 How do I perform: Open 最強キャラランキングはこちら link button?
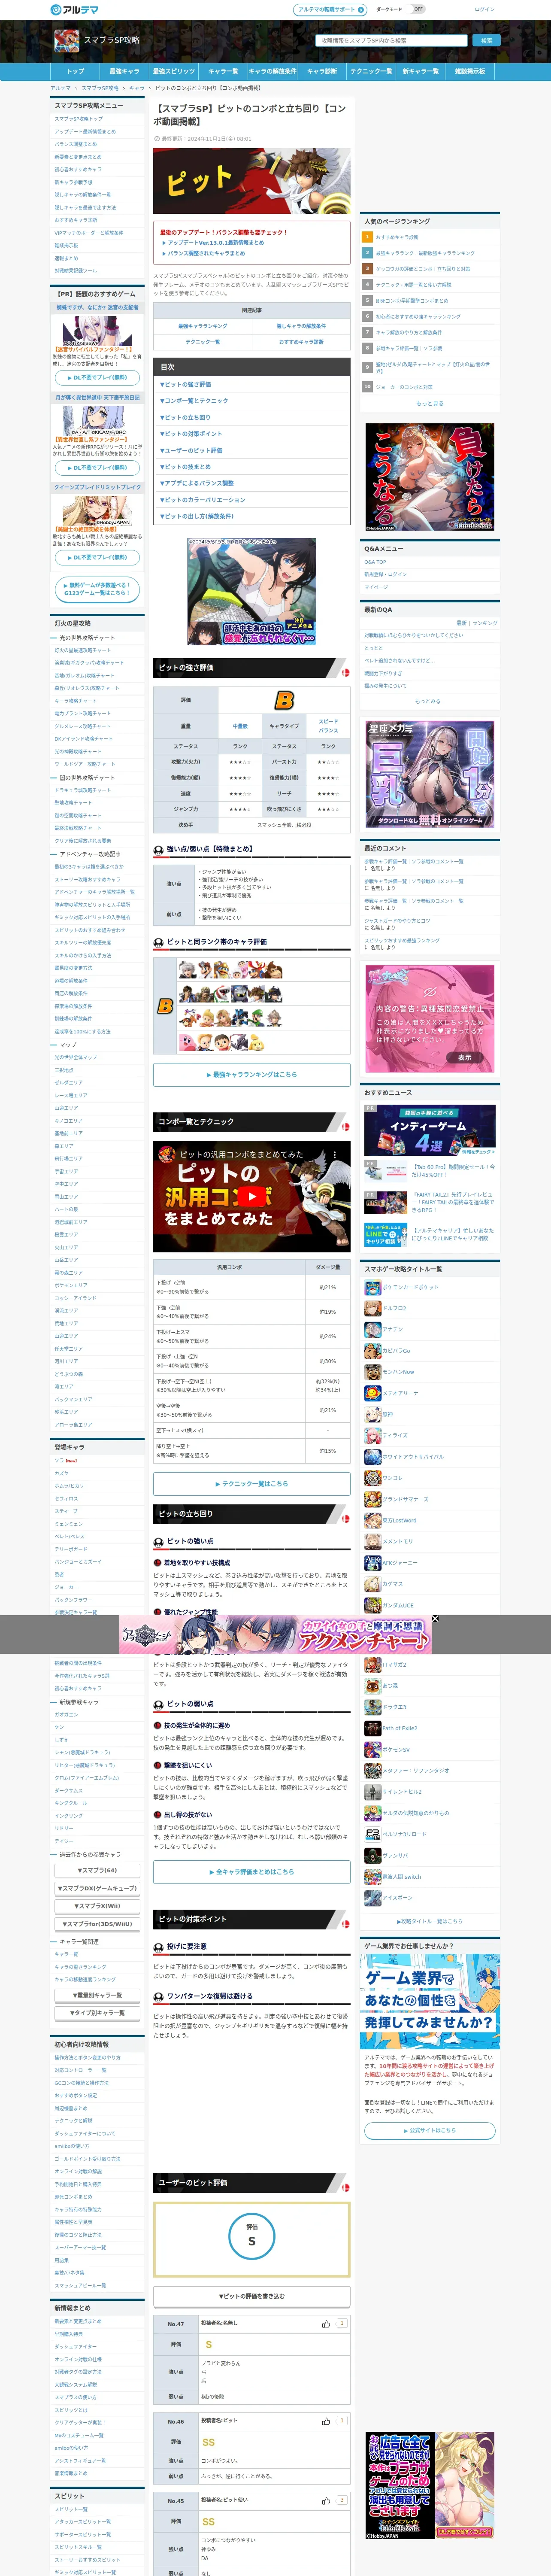tap(251, 1075)
